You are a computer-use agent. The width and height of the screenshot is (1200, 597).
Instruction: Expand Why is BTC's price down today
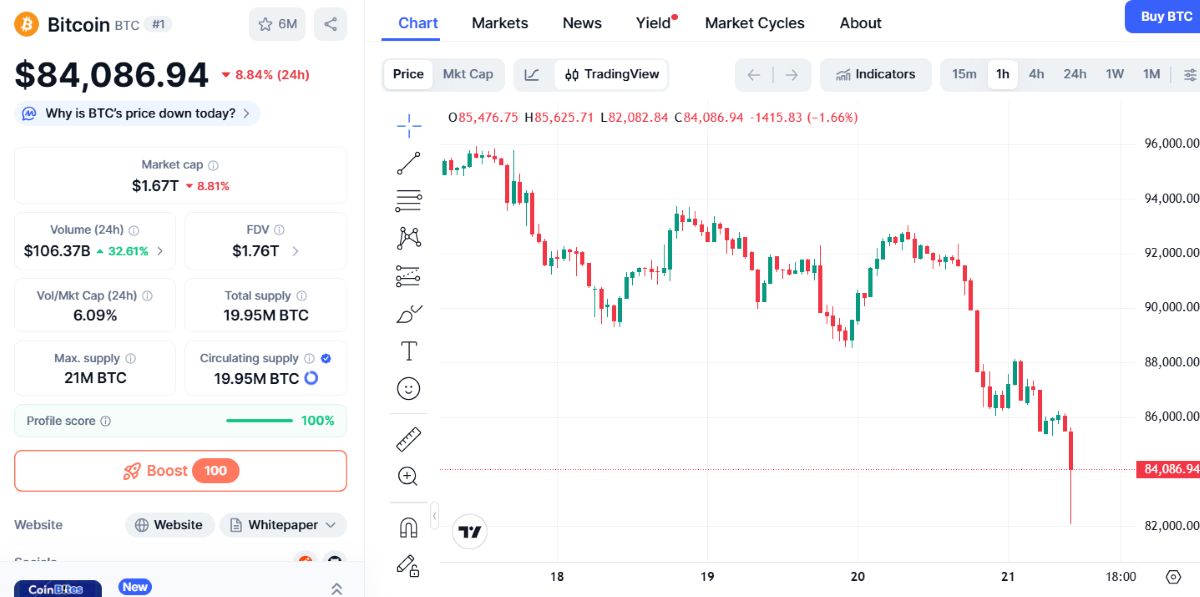pos(137,113)
